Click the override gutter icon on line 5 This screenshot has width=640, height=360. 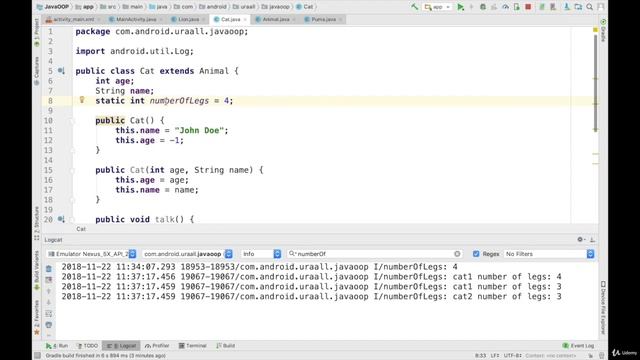[61, 71]
